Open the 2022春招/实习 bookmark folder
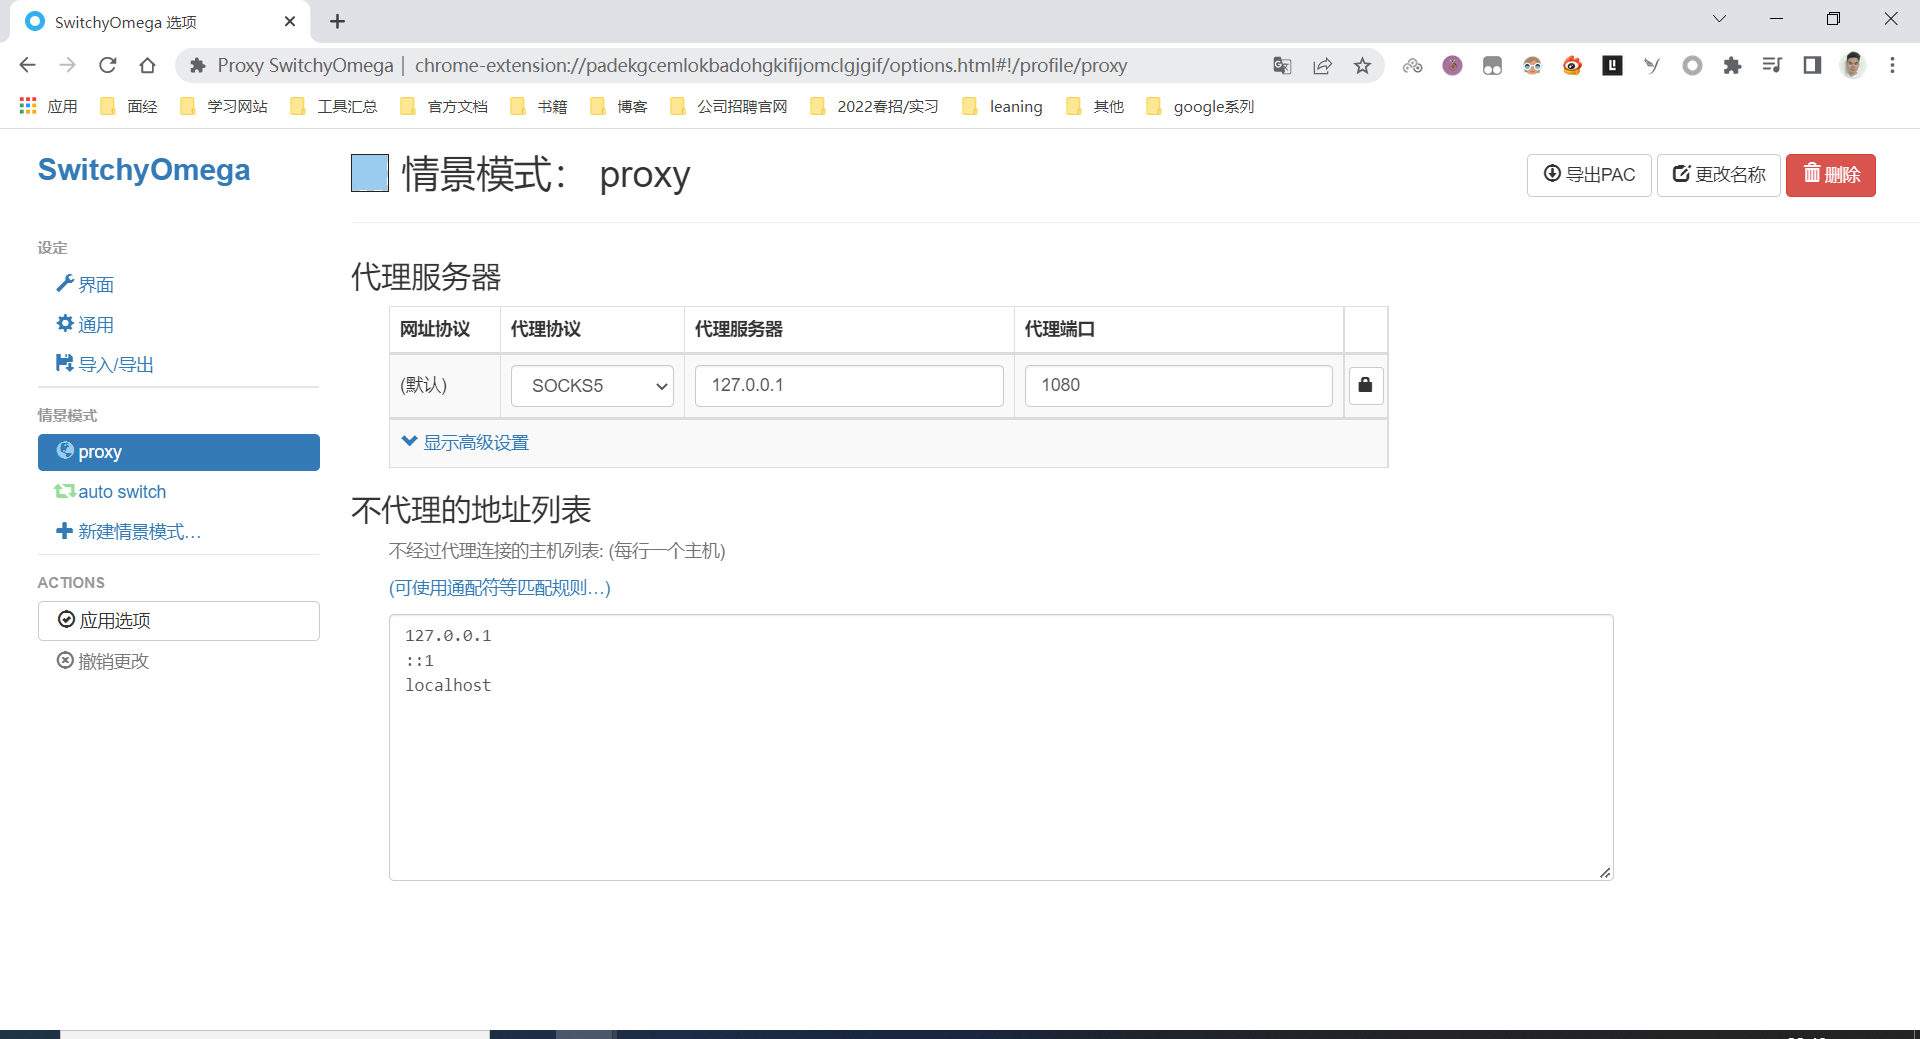The width and height of the screenshot is (1920, 1039). [874, 106]
